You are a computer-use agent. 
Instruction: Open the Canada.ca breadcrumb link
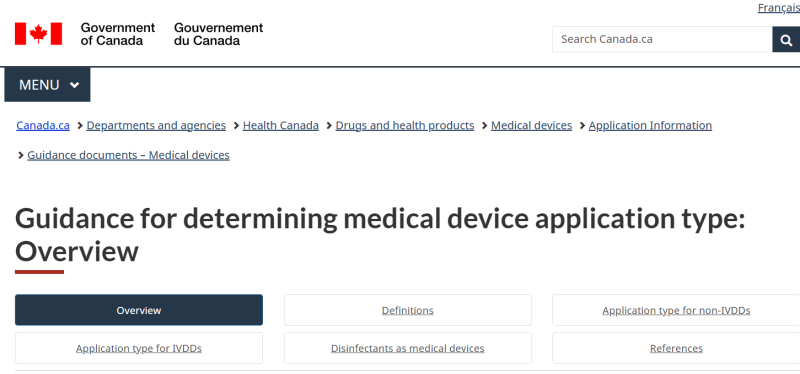pyautogui.click(x=43, y=126)
